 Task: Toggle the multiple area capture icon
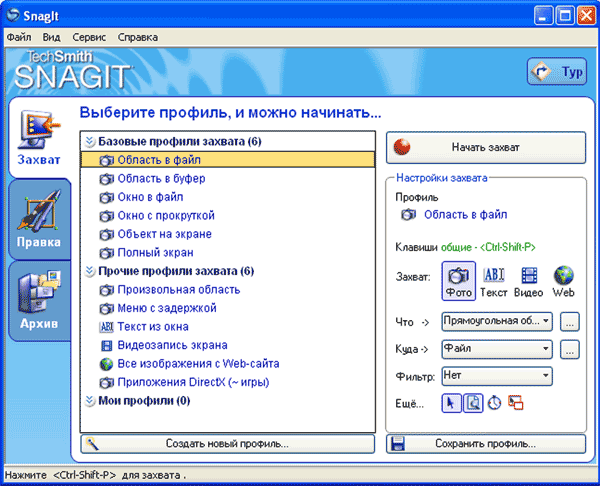coord(515,403)
